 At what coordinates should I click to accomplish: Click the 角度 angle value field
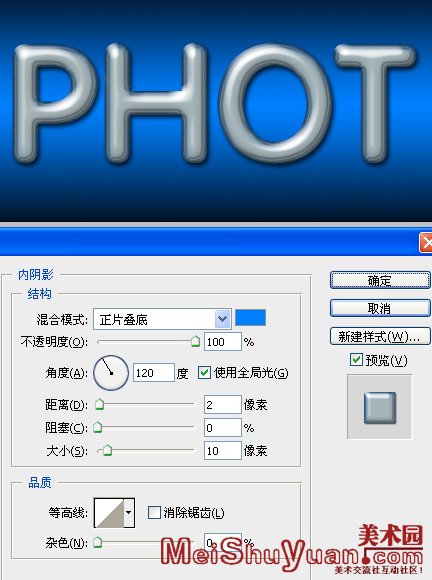(x=153, y=372)
